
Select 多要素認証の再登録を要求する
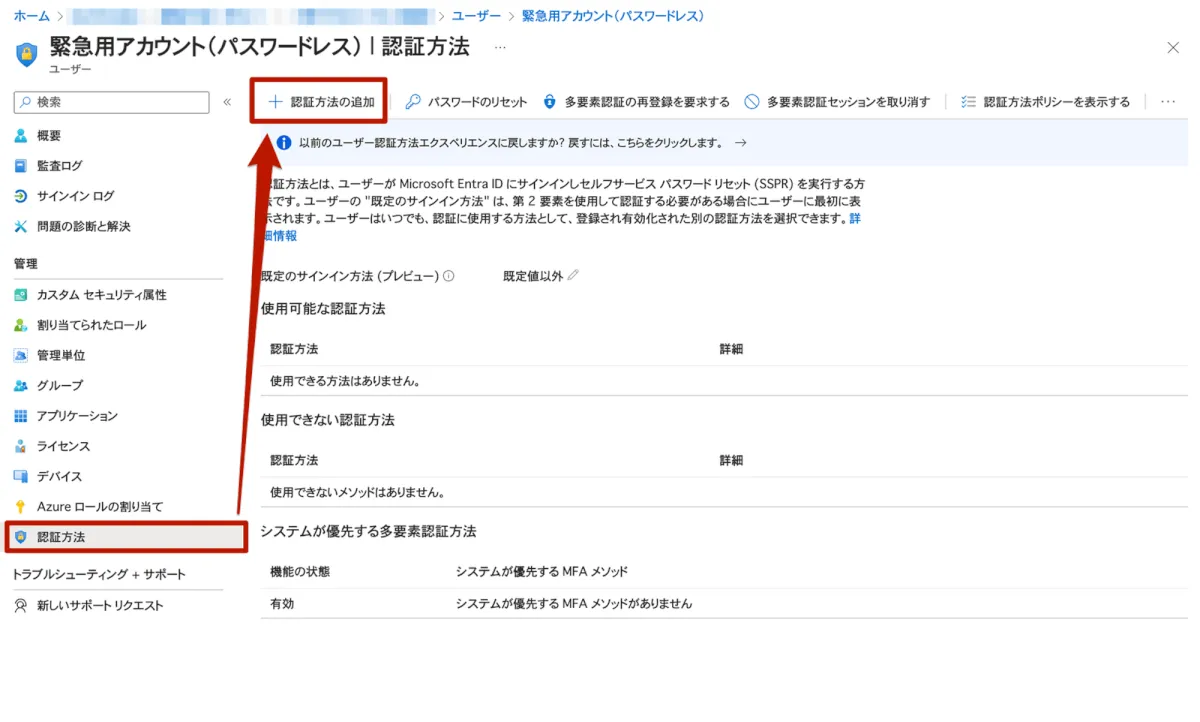point(636,102)
